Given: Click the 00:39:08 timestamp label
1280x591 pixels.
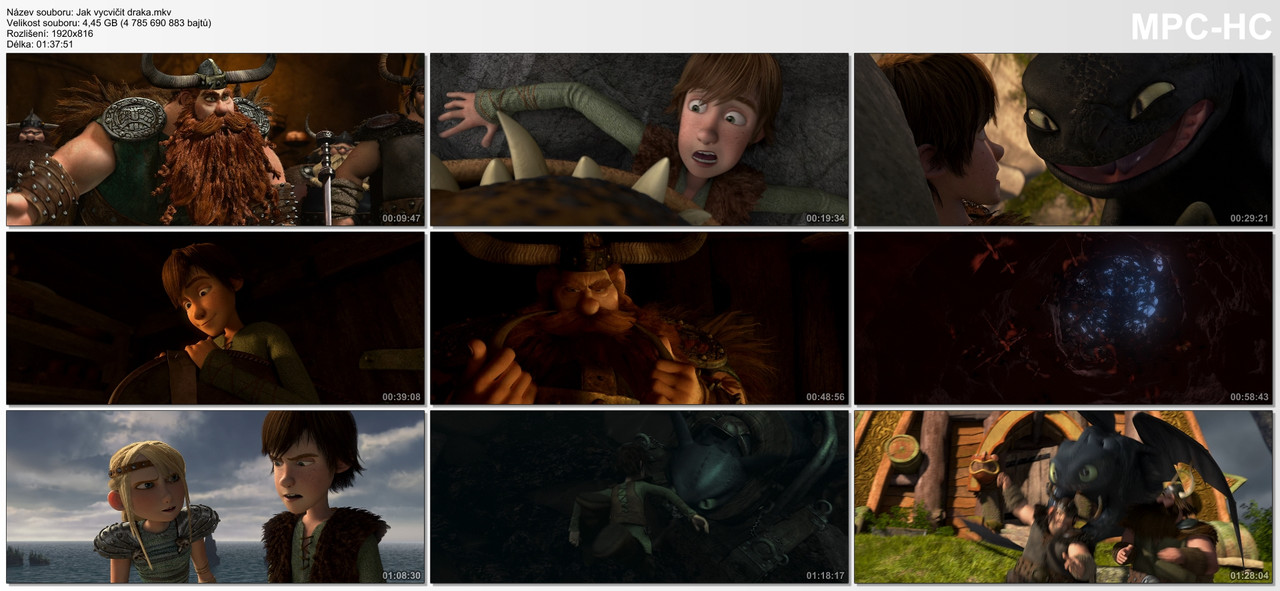Looking at the screenshot, I should point(401,397).
